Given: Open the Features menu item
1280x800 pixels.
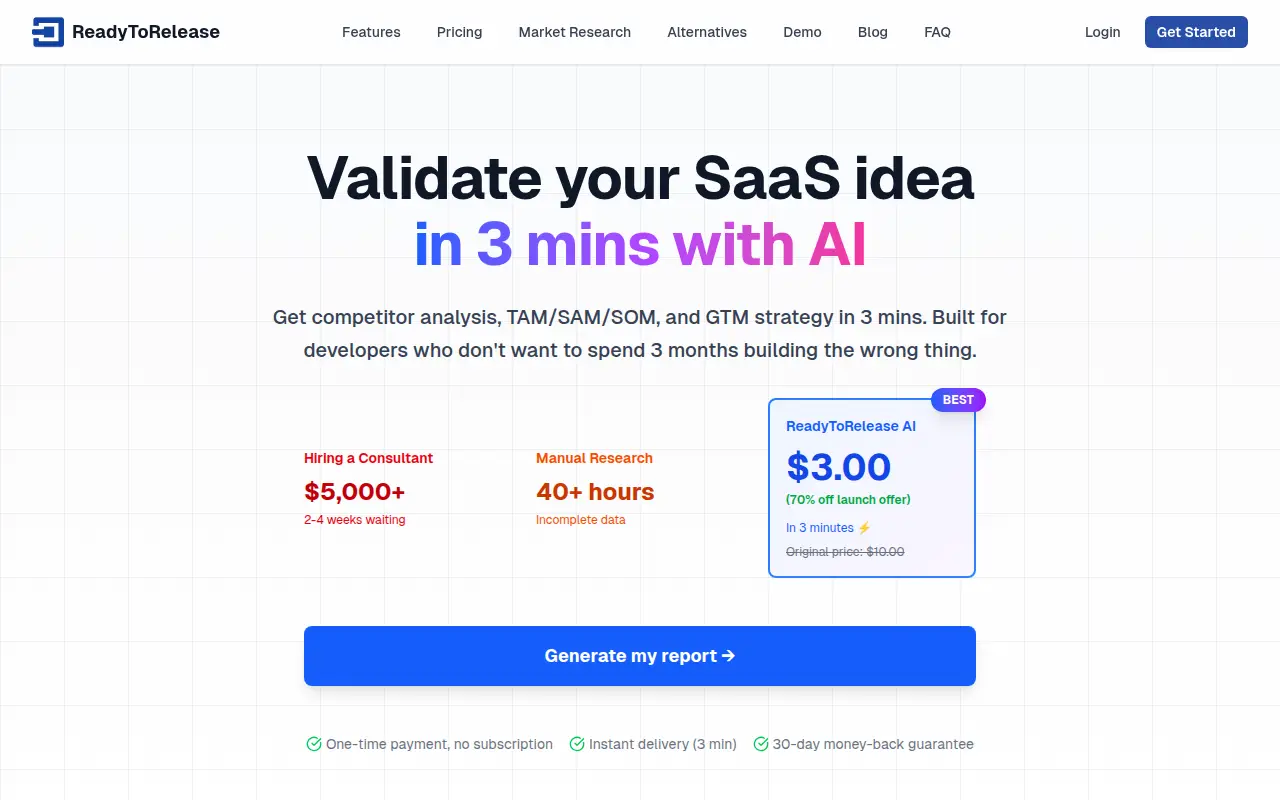Looking at the screenshot, I should point(371,32).
